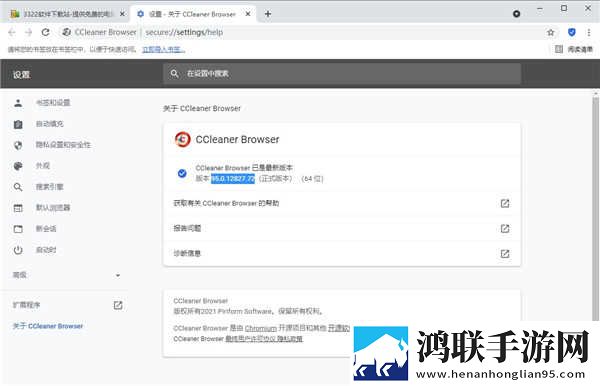Open the 外观 settings section
The image size is (600, 386).
[42, 166]
